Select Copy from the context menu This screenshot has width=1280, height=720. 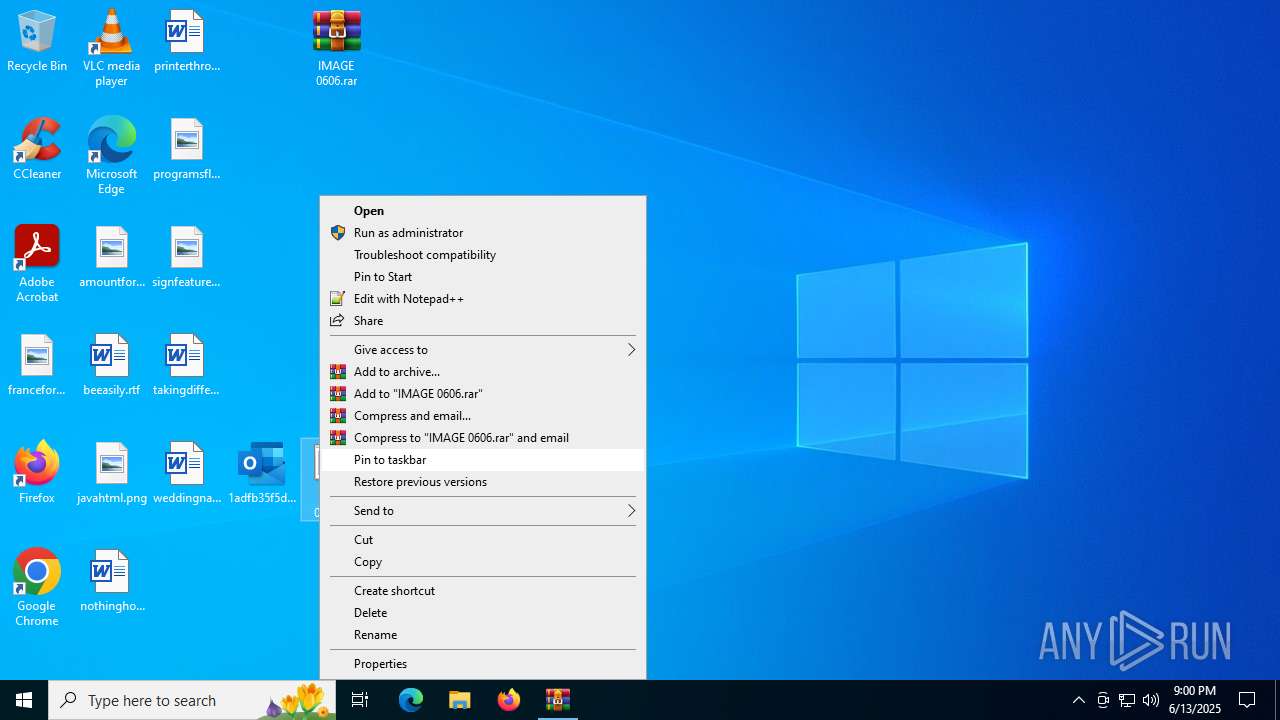pos(483,562)
